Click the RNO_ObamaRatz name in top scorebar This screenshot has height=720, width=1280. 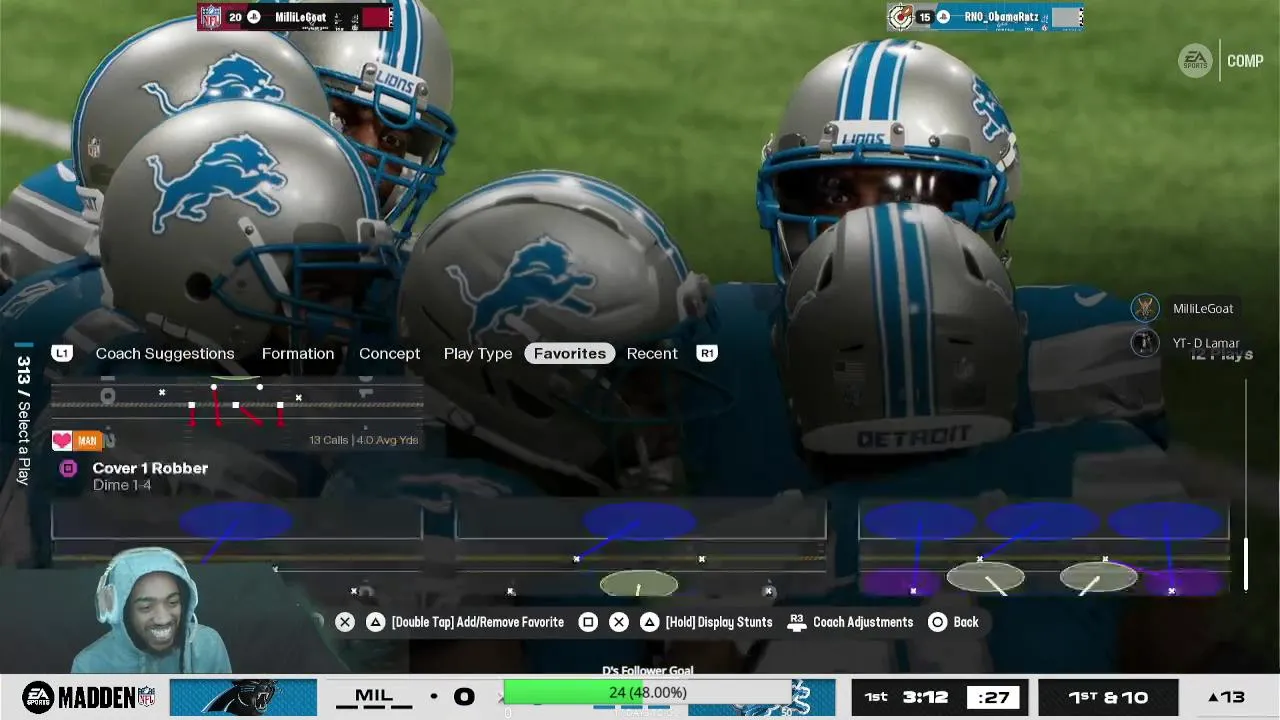point(1001,17)
